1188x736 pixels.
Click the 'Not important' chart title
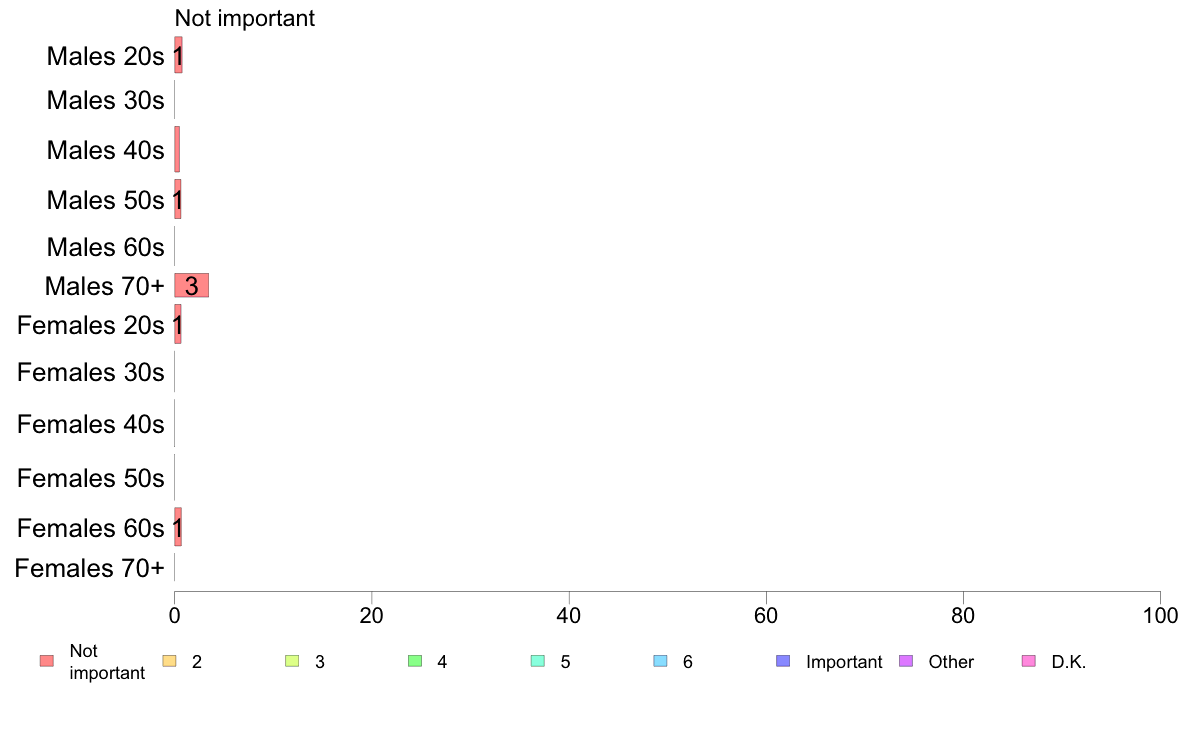click(245, 18)
